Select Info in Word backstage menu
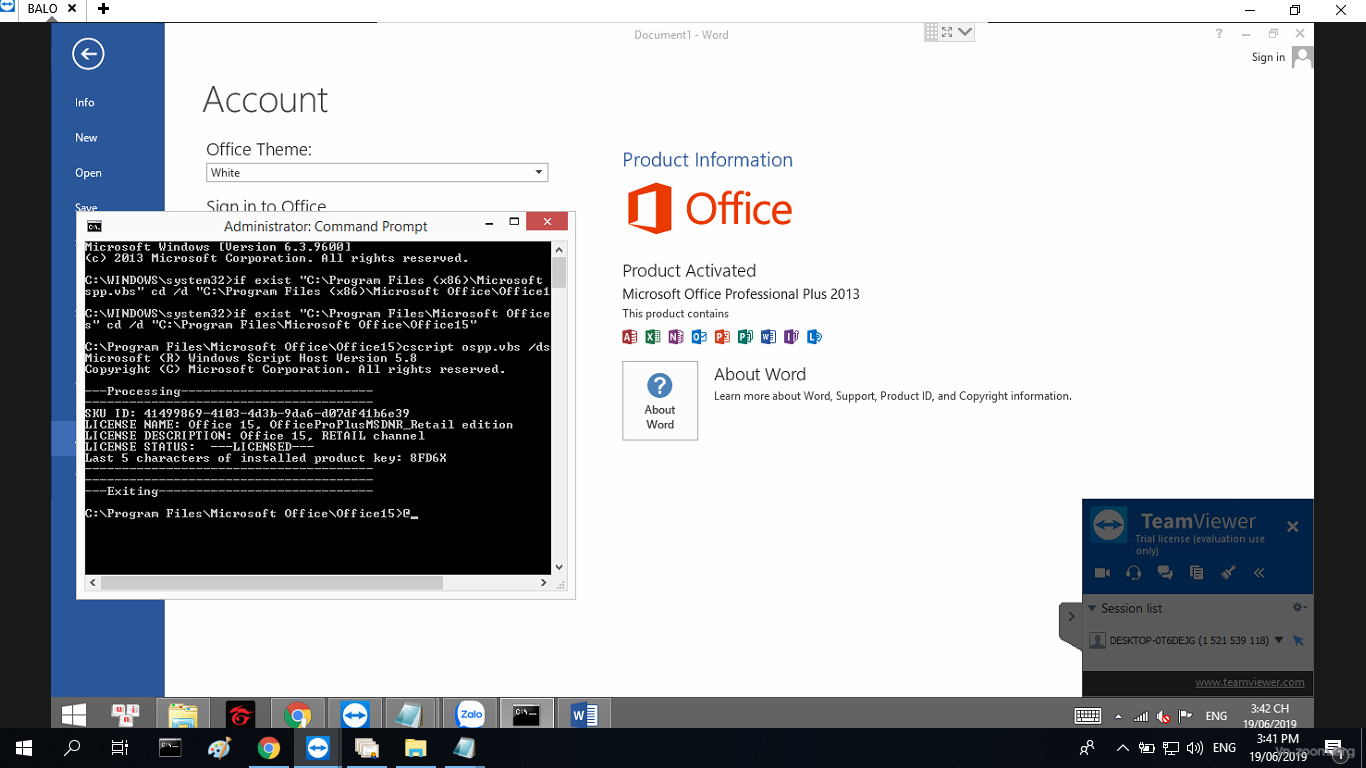This screenshot has height=768, width=1366. coord(85,103)
